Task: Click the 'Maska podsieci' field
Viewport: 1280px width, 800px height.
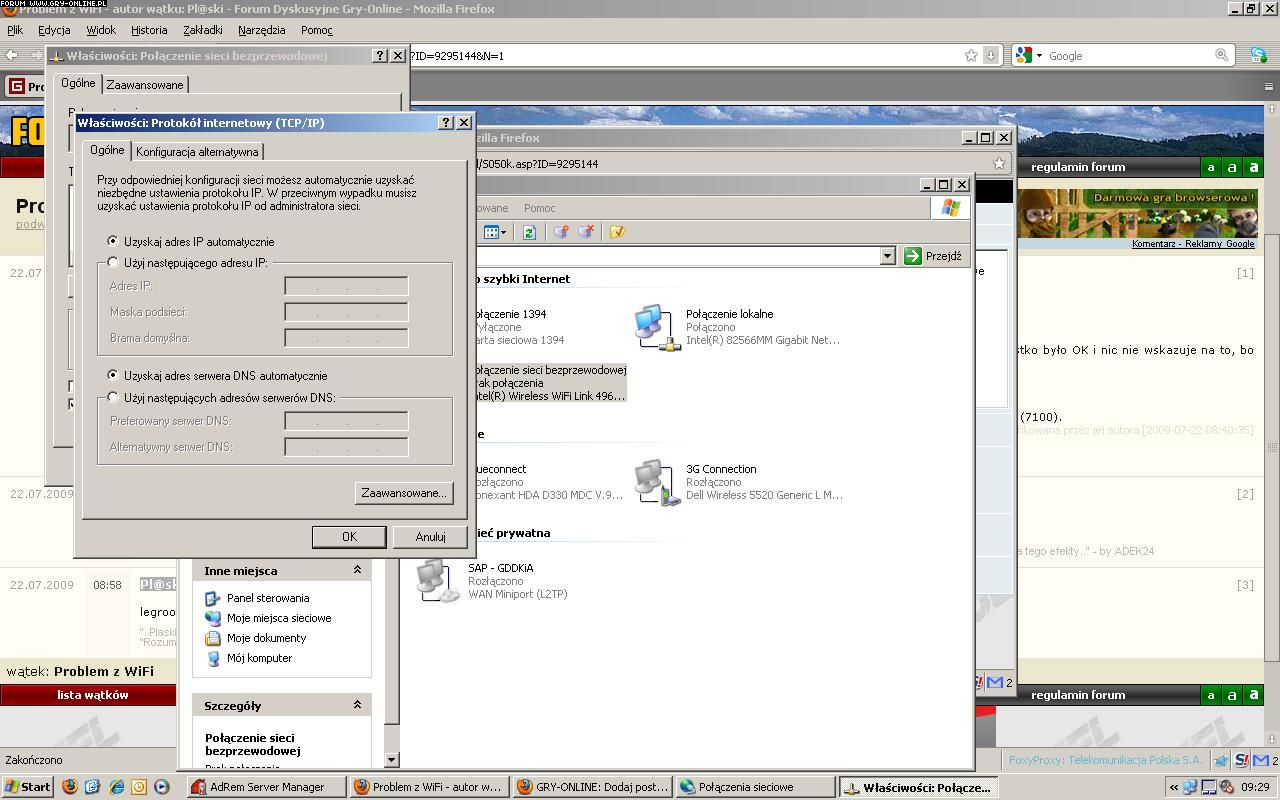Action: (x=346, y=312)
